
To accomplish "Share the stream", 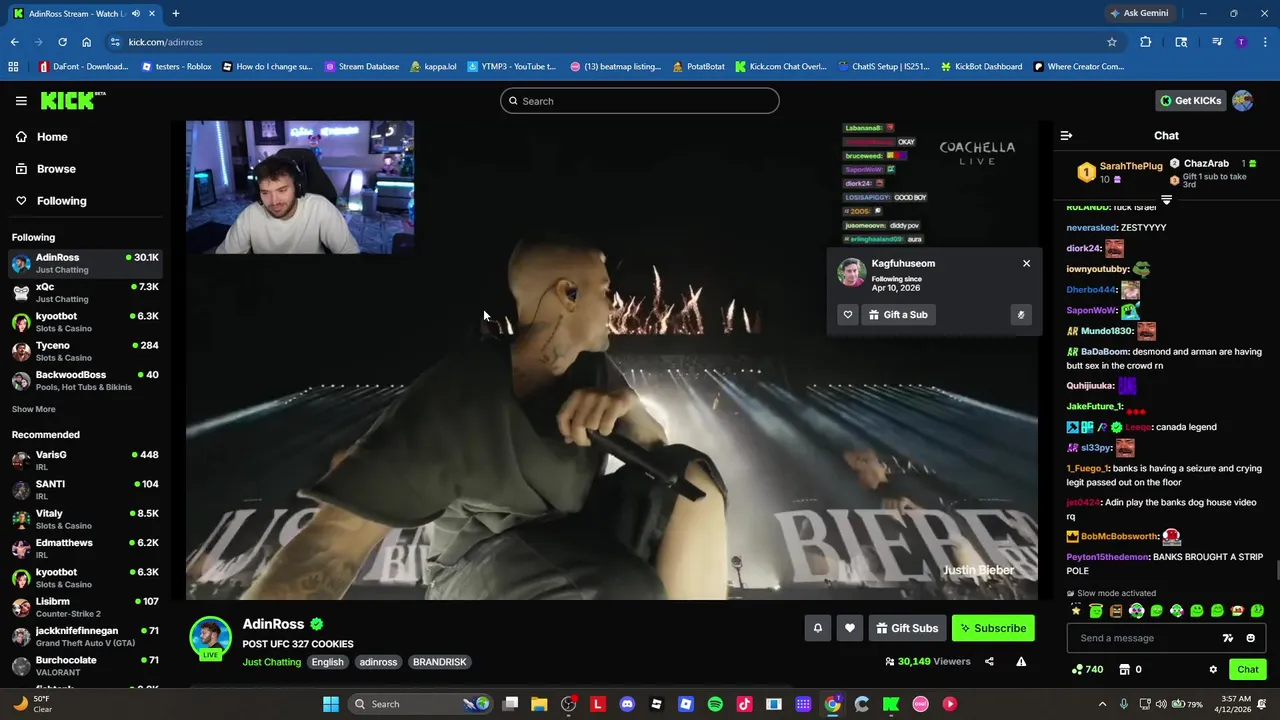I will (x=989, y=661).
